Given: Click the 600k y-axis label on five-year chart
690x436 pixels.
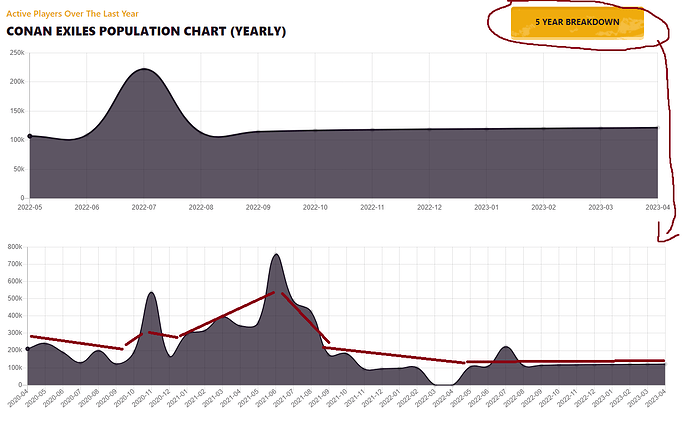Looking at the screenshot, I should pyautogui.click(x=15, y=281).
